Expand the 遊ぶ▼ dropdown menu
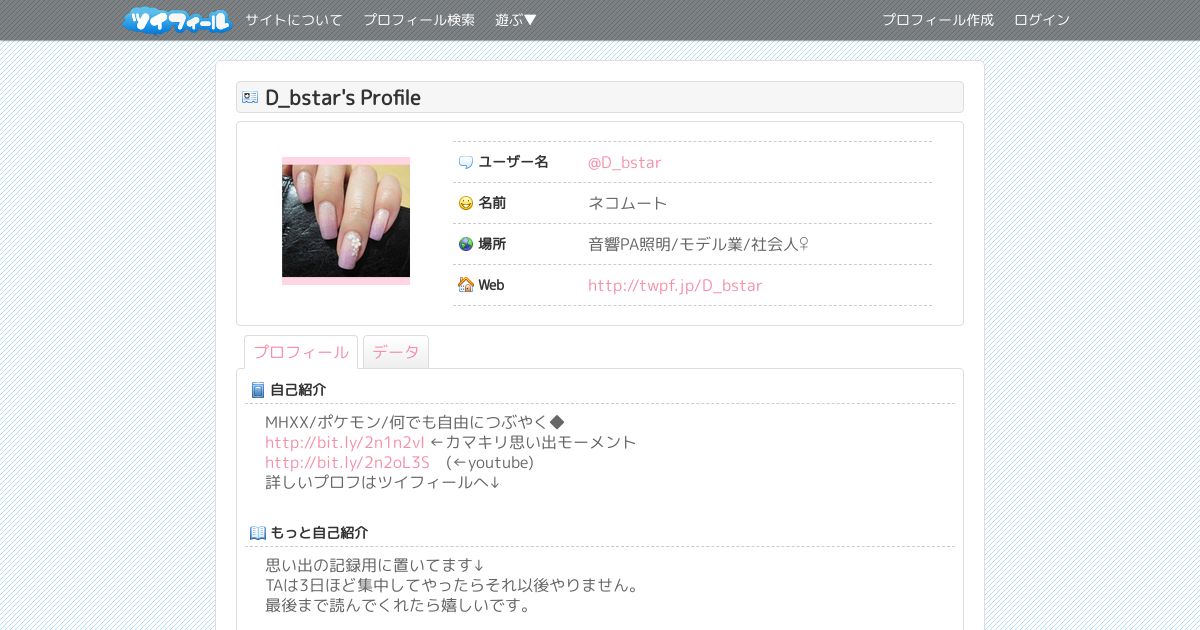This screenshot has height=630, width=1200. pyautogui.click(x=516, y=20)
